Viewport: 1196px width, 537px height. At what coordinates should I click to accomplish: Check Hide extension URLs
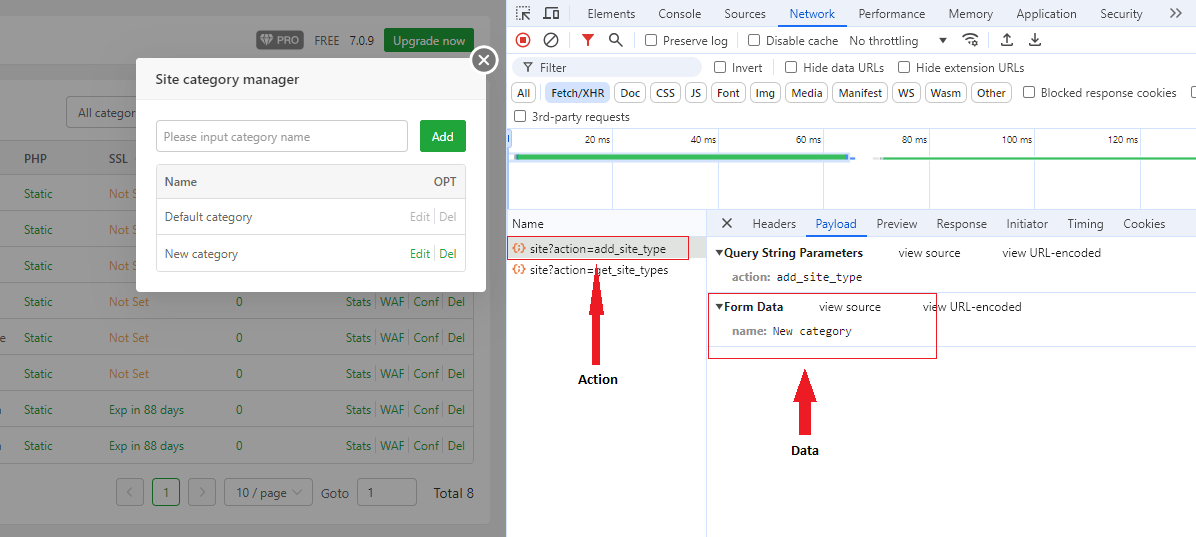[904, 68]
